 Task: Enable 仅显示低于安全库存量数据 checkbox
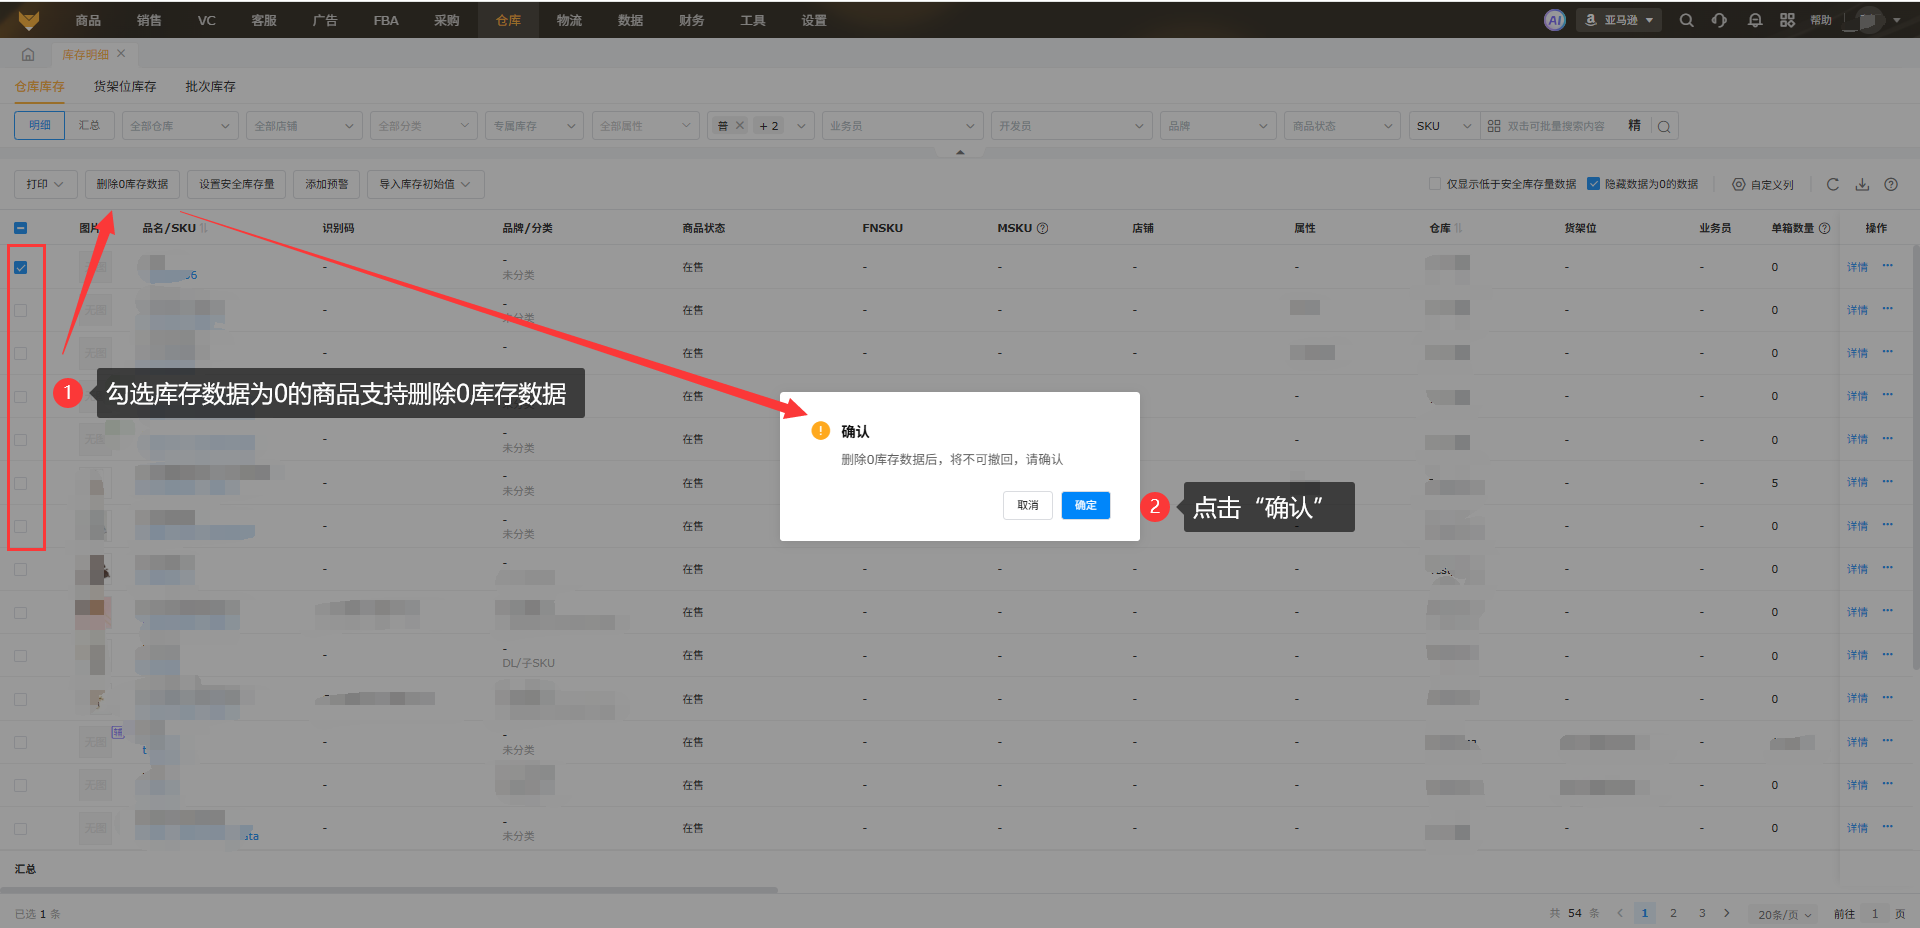(1435, 184)
